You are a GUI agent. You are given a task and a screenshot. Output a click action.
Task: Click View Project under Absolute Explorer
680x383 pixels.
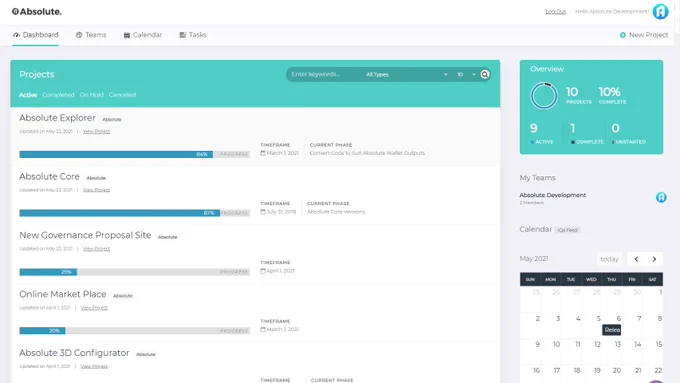(96, 131)
